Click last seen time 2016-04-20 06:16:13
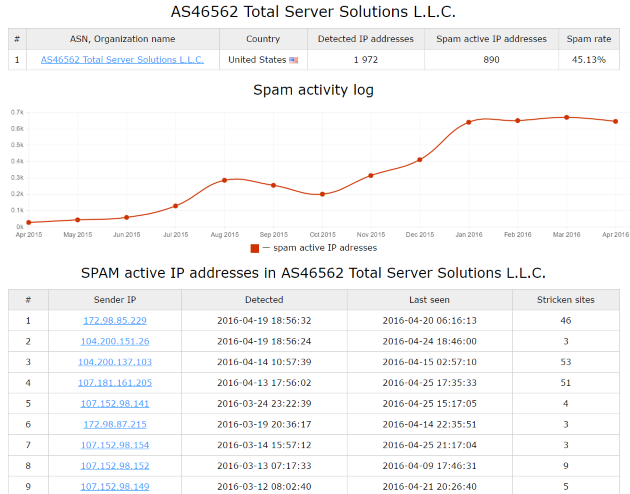Viewport: 630px width, 494px height. 430,320
